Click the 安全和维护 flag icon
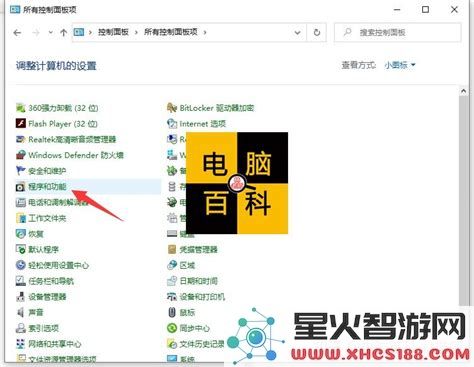This screenshot has height=367, width=474. tap(21, 171)
